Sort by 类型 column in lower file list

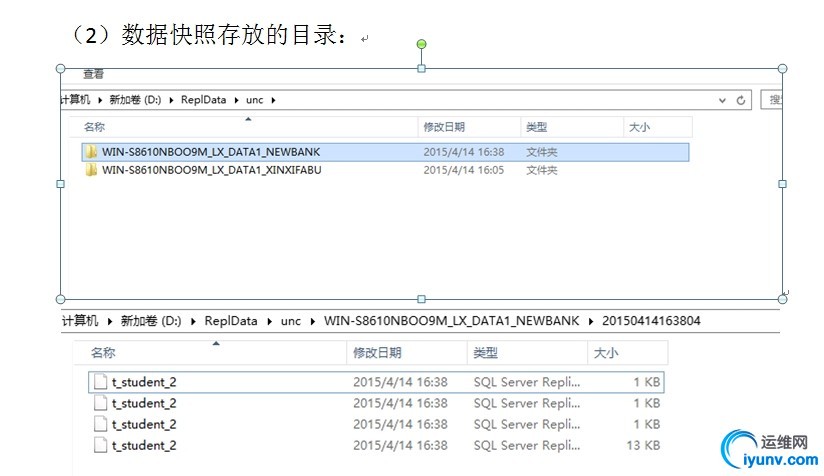tap(486, 353)
